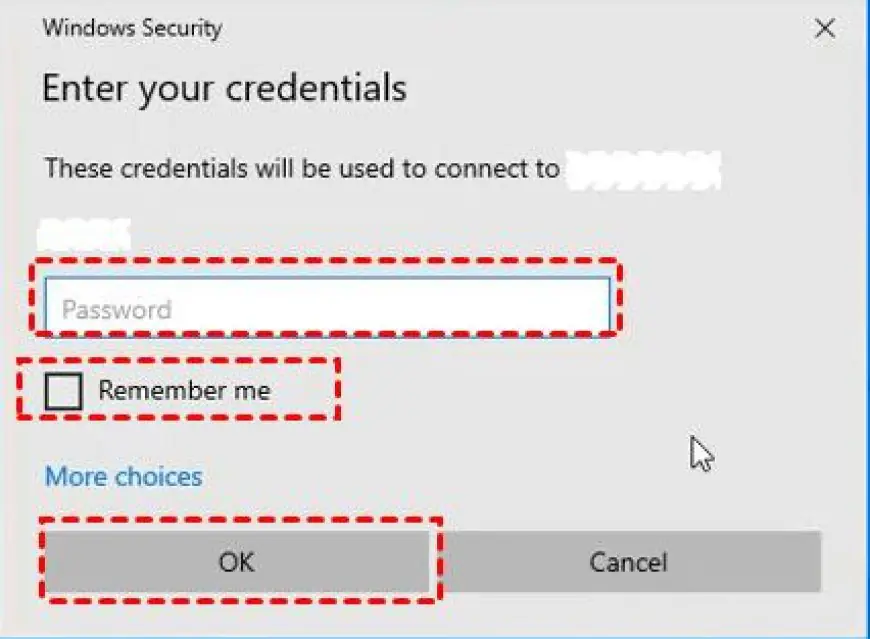The height and width of the screenshot is (639, 870).
Task: Expand additional sign-in options via More choices
Action: pos(124,476)
